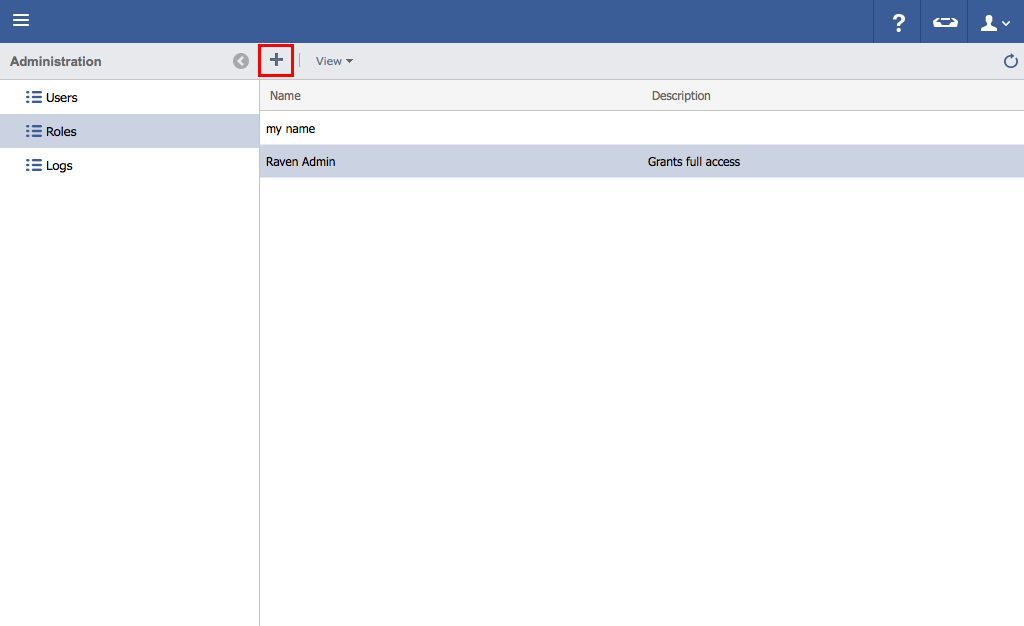
Task: Select Roles in the sidebar
Action: (62, 132)
